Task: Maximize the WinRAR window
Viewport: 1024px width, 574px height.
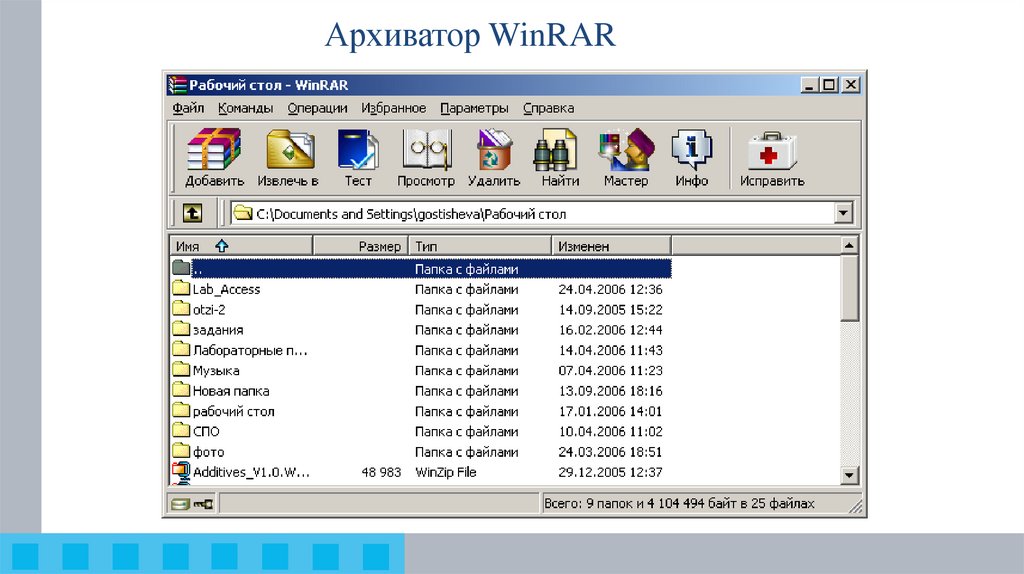Action: coord(829,85)
